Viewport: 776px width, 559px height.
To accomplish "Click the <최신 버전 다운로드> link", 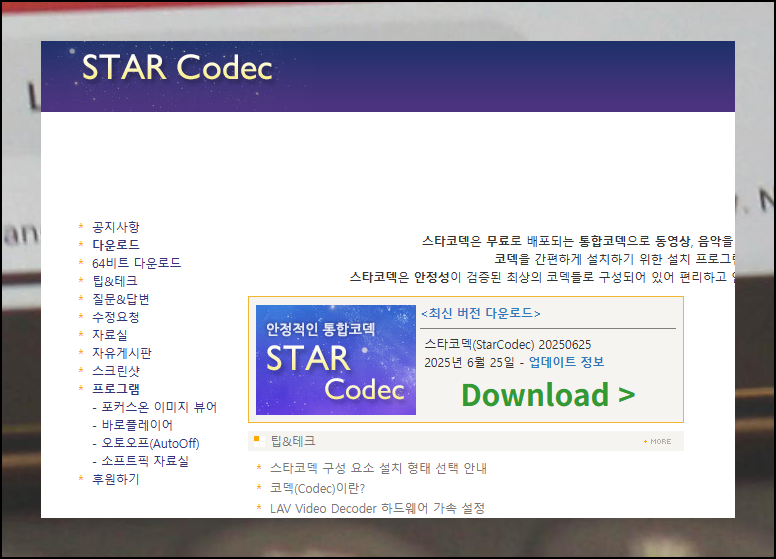I will tap(481, 313).
